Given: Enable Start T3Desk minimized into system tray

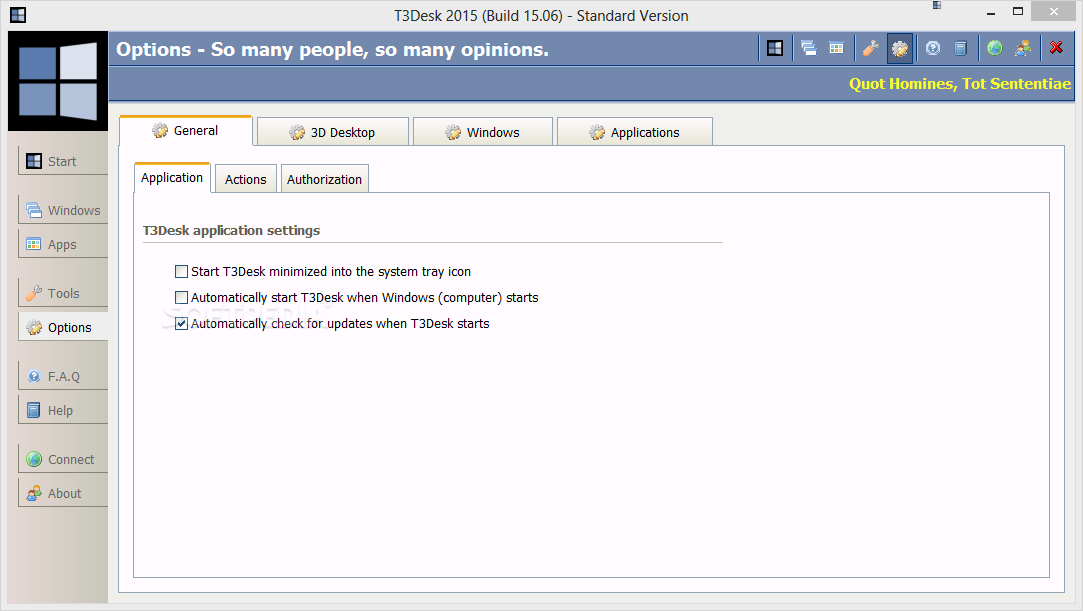Looking at the screenshot, I should (x=182, y=271).
